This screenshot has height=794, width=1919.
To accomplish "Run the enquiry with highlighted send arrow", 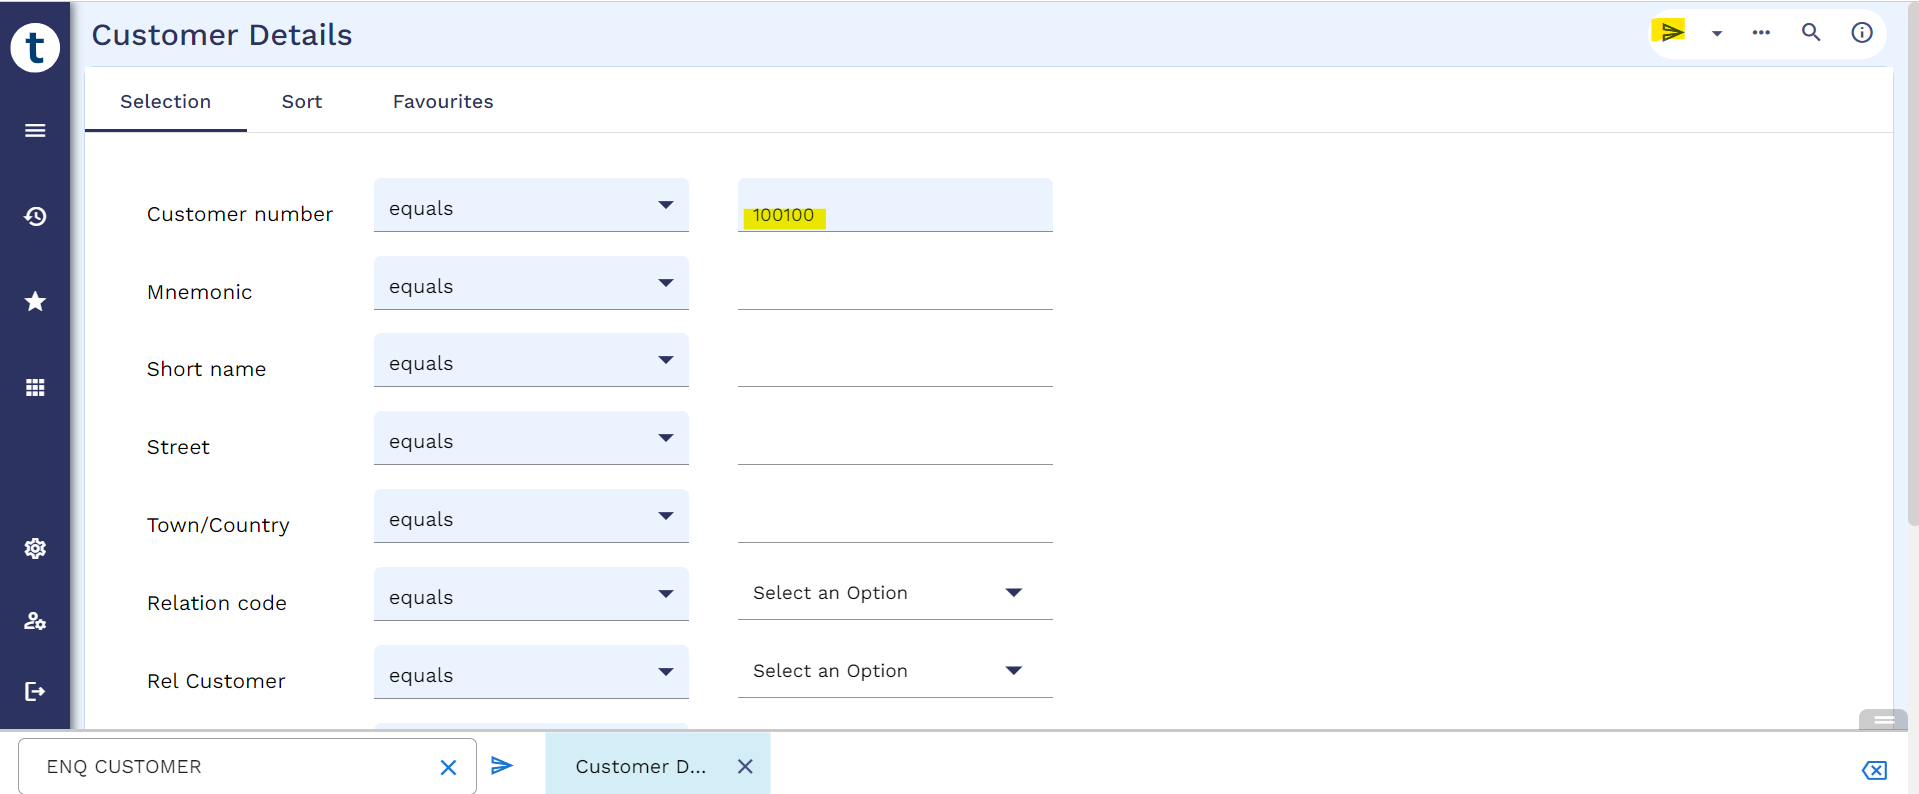I will point(1670,32).
